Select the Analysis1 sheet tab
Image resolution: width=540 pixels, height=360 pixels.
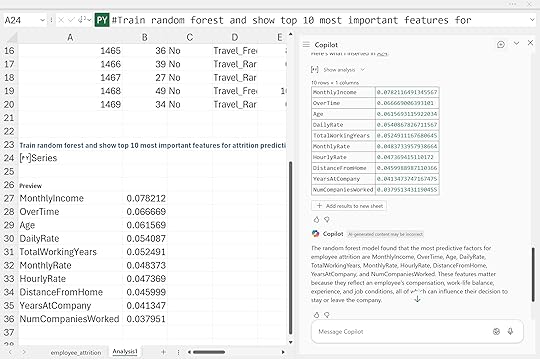125,351
